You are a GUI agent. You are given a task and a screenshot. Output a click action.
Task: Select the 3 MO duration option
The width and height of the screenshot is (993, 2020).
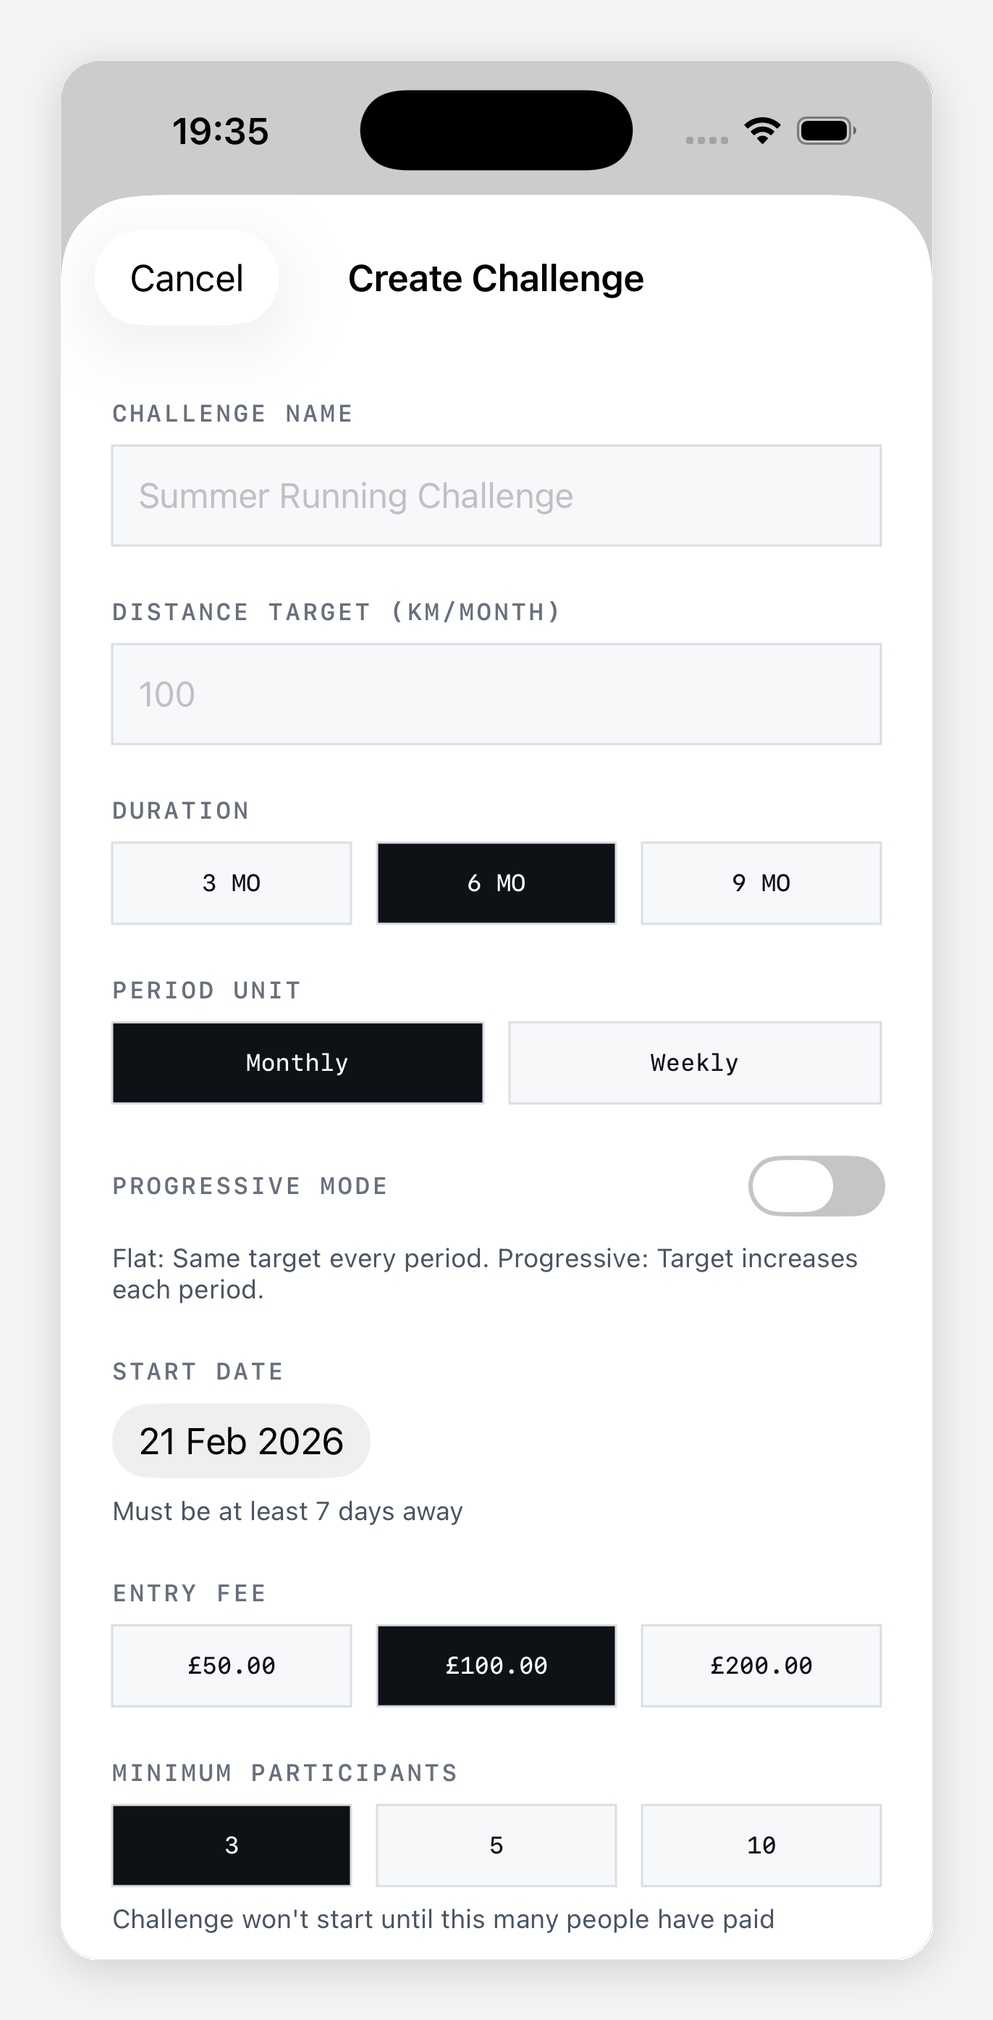coord(231,883)
